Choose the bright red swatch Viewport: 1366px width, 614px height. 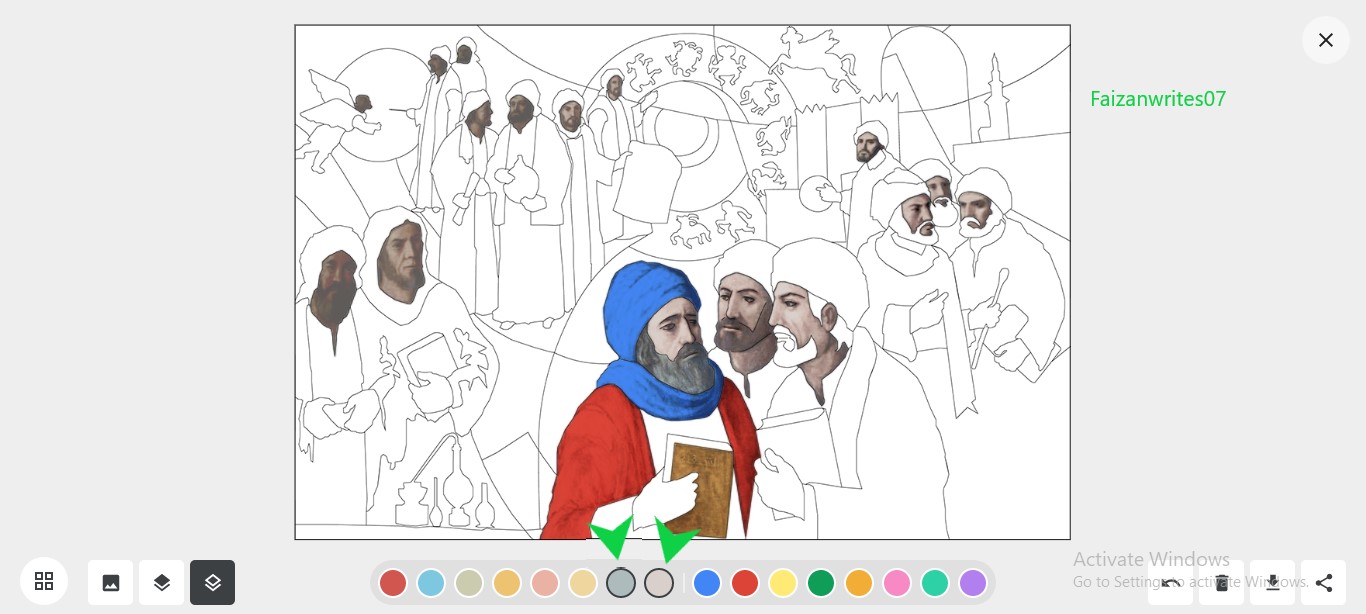point(745,583)
